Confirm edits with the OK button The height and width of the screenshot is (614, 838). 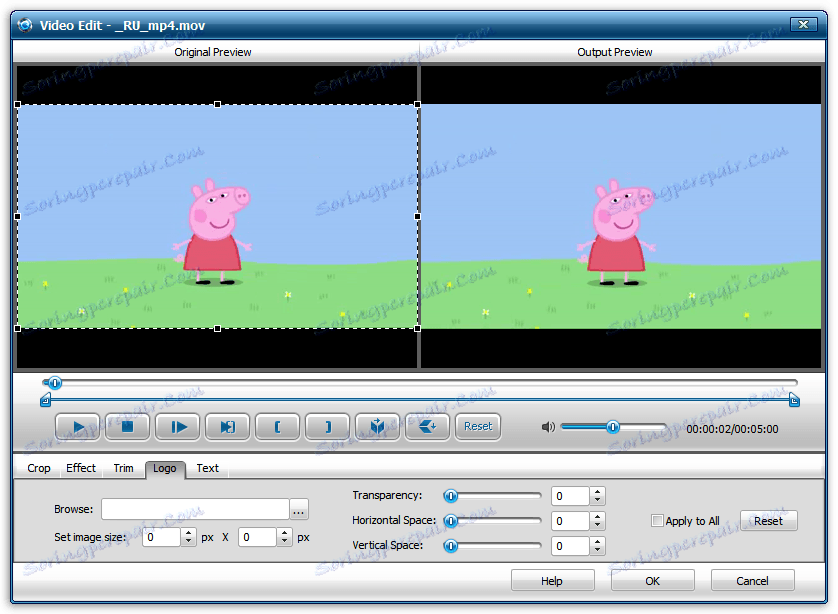pos(652,580)
